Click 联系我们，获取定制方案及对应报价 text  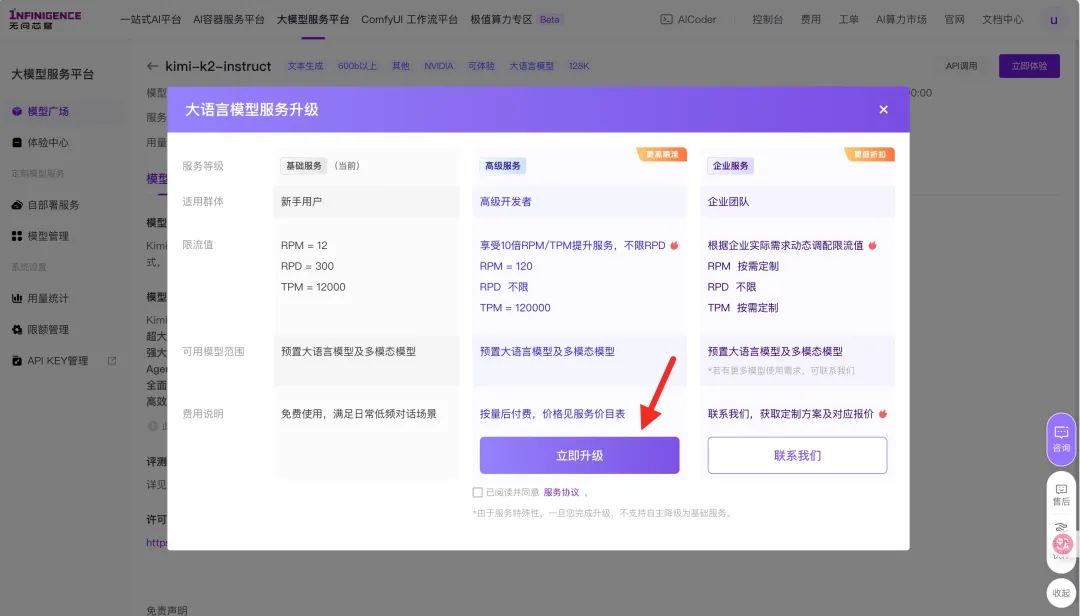point(791,414)
